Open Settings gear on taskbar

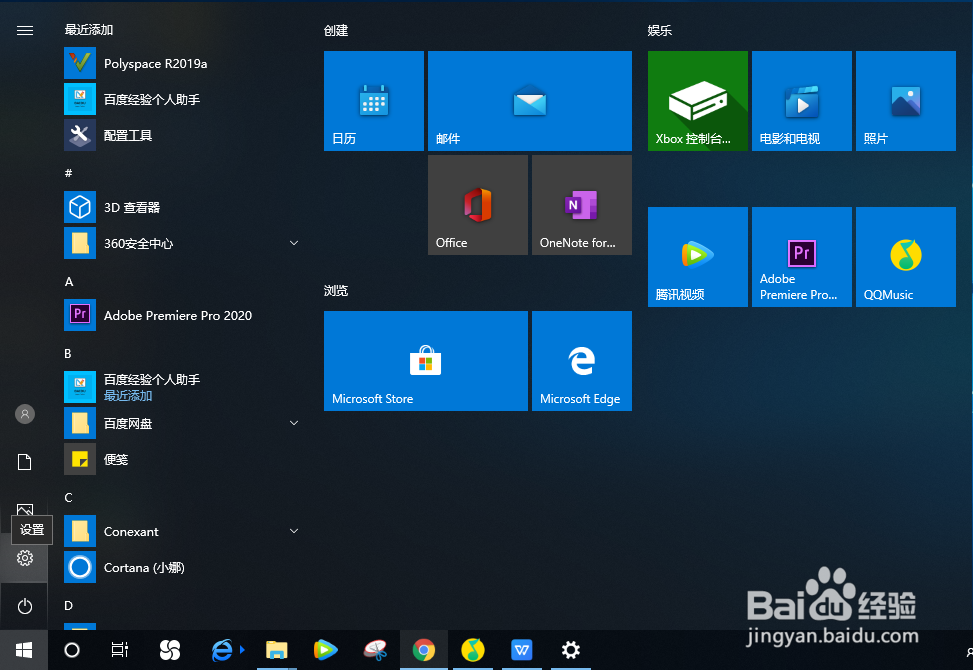click(571, 650)
